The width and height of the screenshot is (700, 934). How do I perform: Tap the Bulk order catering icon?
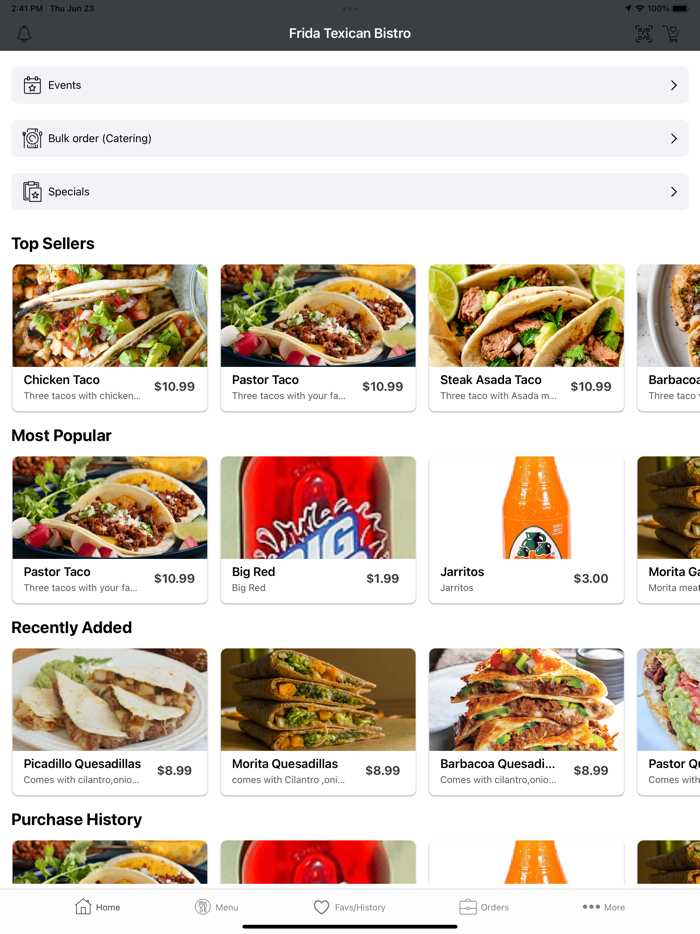(x=32, y=138)
